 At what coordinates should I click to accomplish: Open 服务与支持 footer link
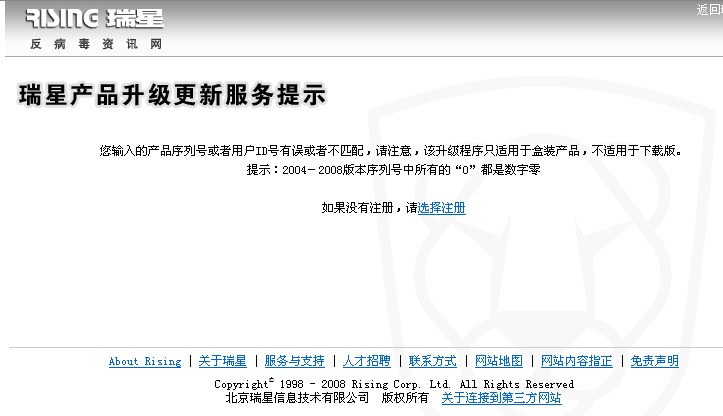pos(294,361)
